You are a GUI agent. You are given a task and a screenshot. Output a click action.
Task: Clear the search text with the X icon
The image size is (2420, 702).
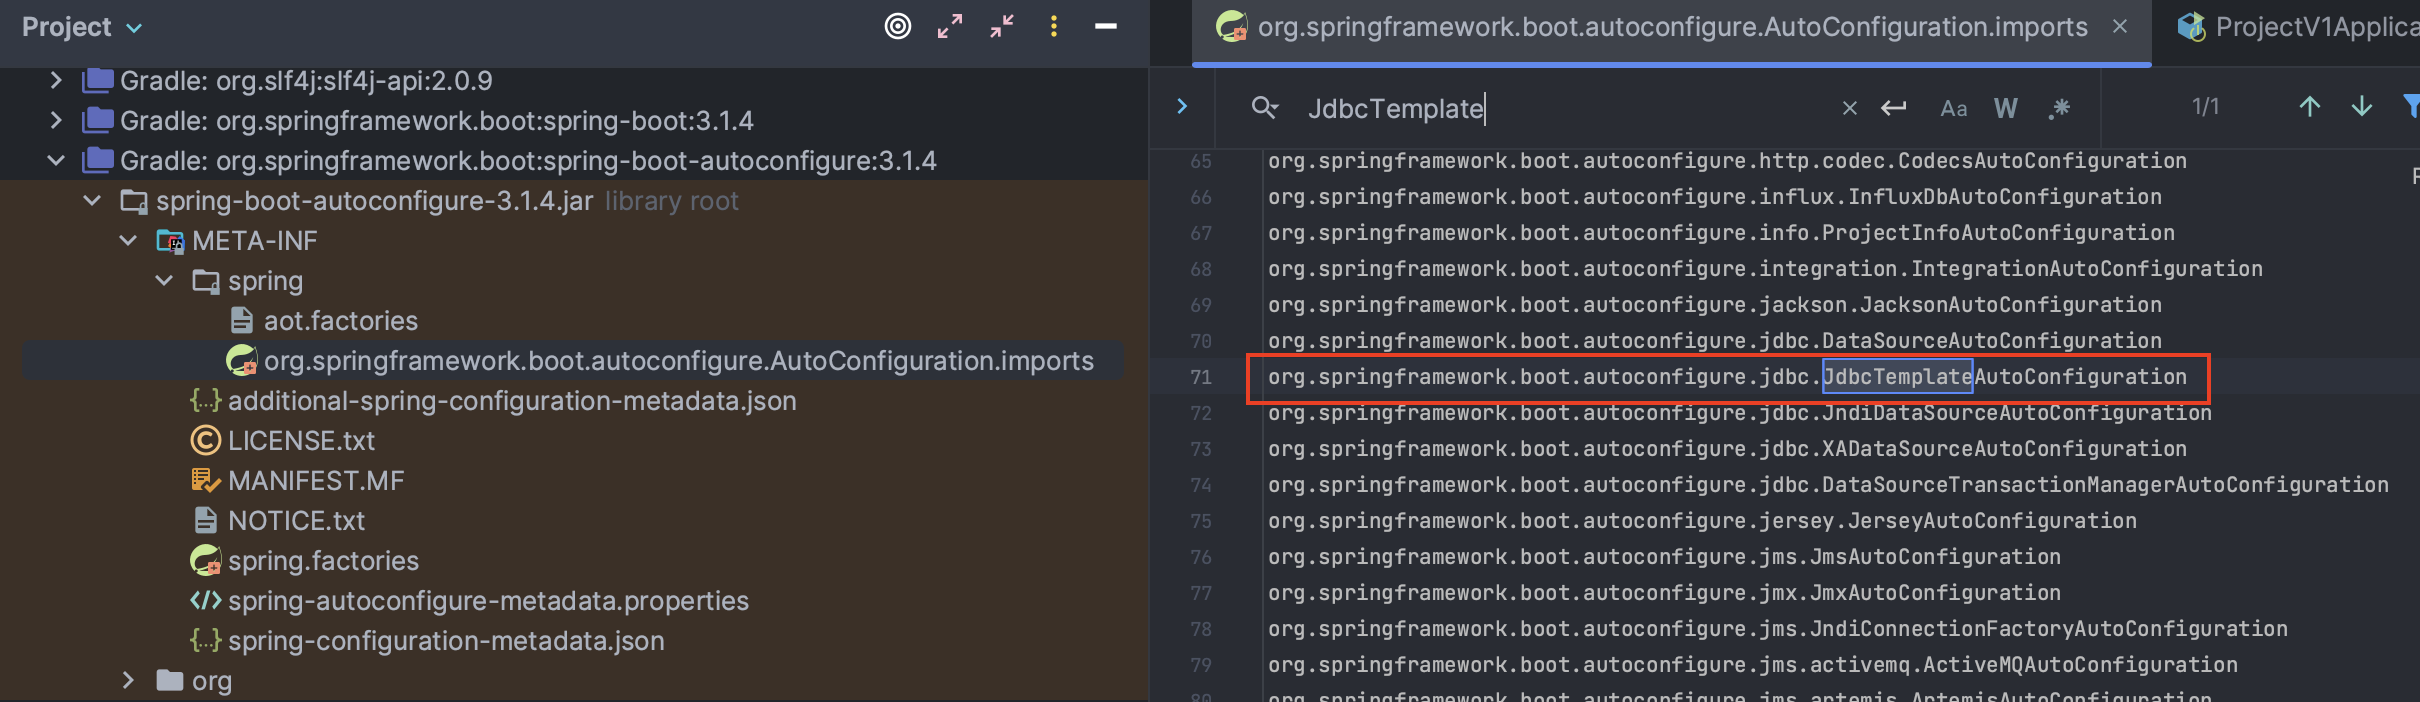pos(1850,108)
